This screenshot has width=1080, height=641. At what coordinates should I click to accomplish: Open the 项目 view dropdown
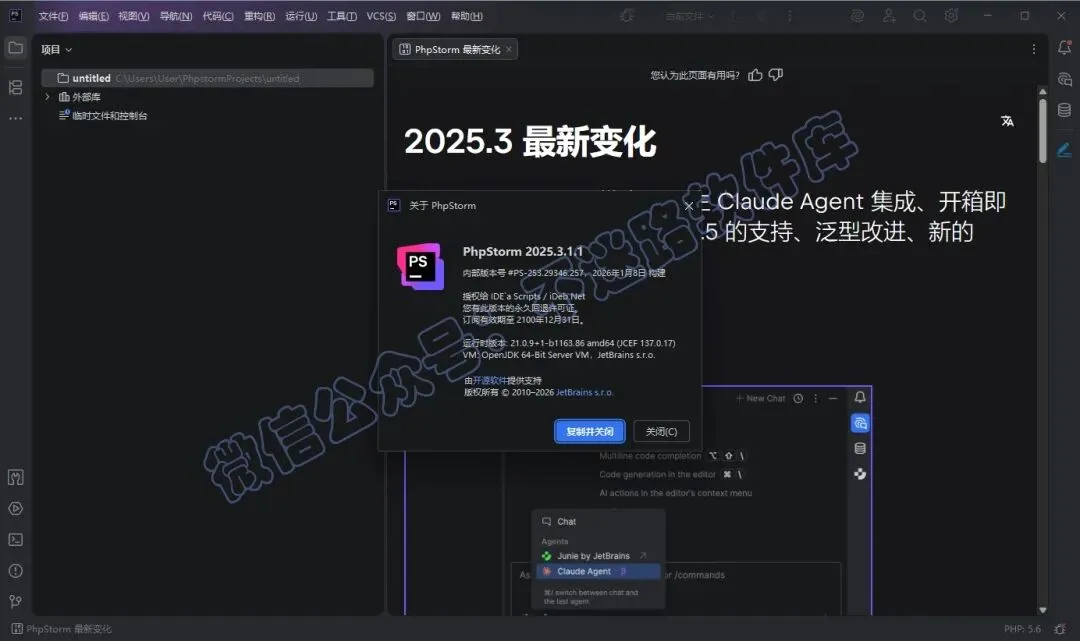click(56, 50)
